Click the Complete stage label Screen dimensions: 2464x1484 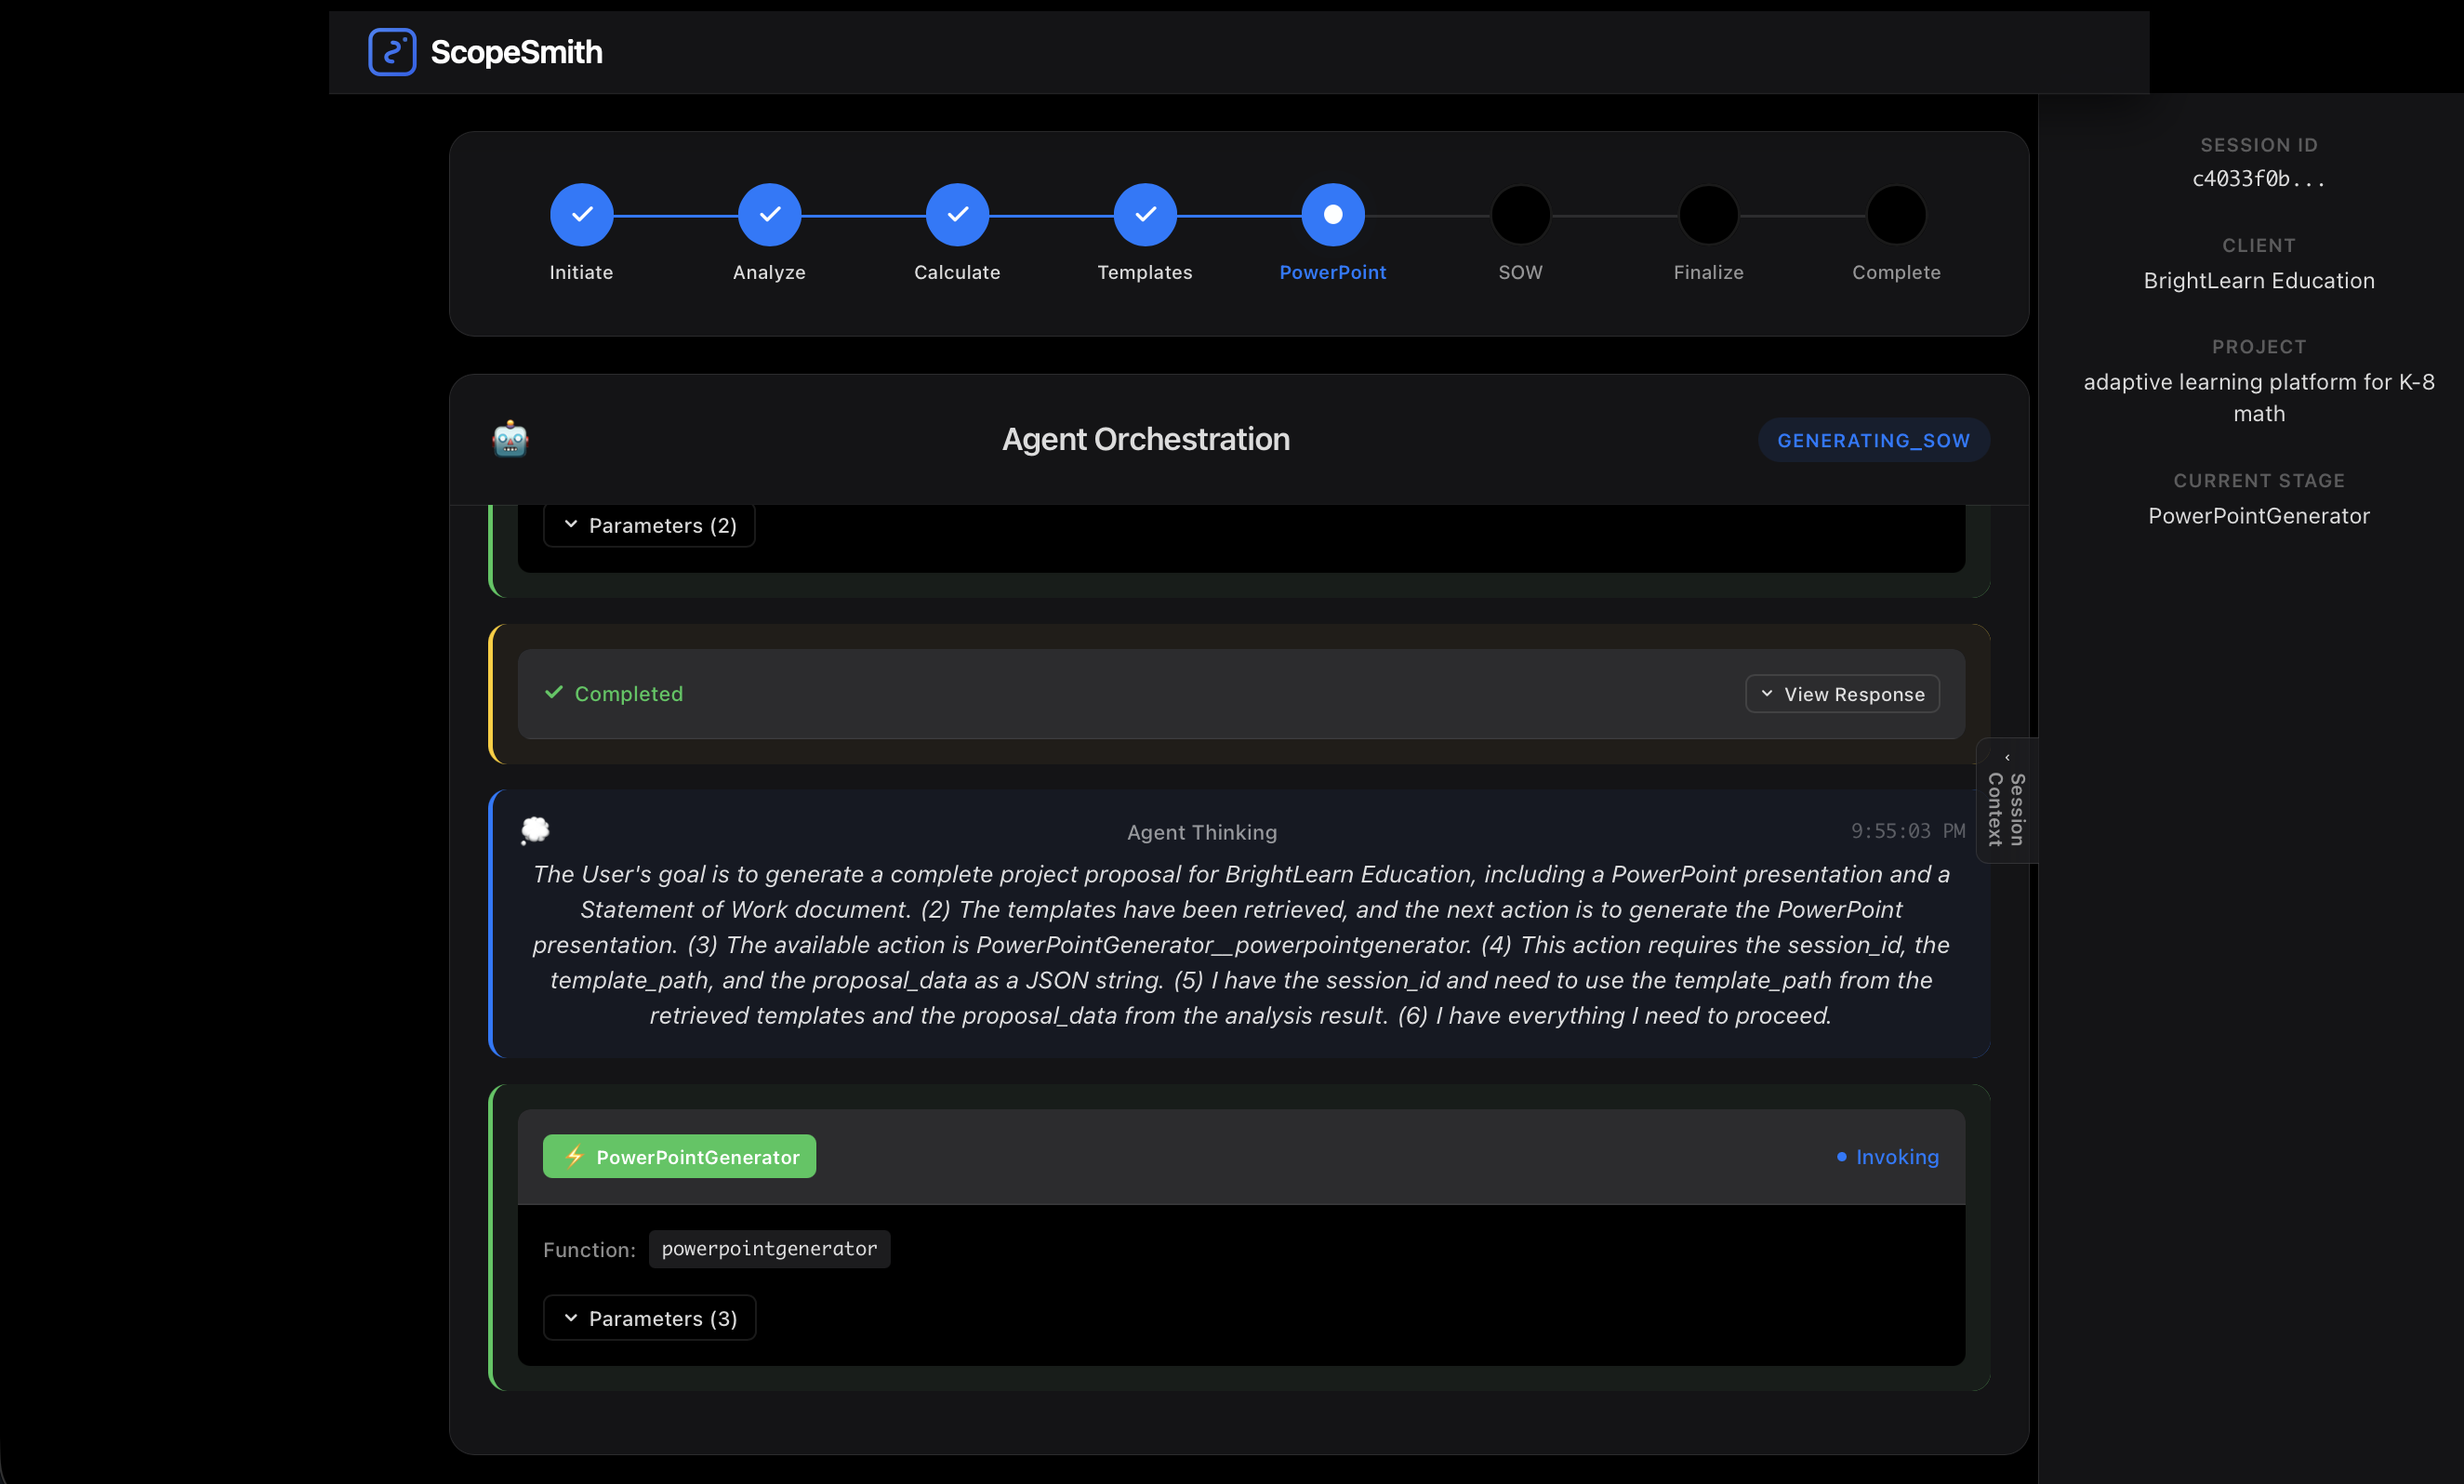1896,272
